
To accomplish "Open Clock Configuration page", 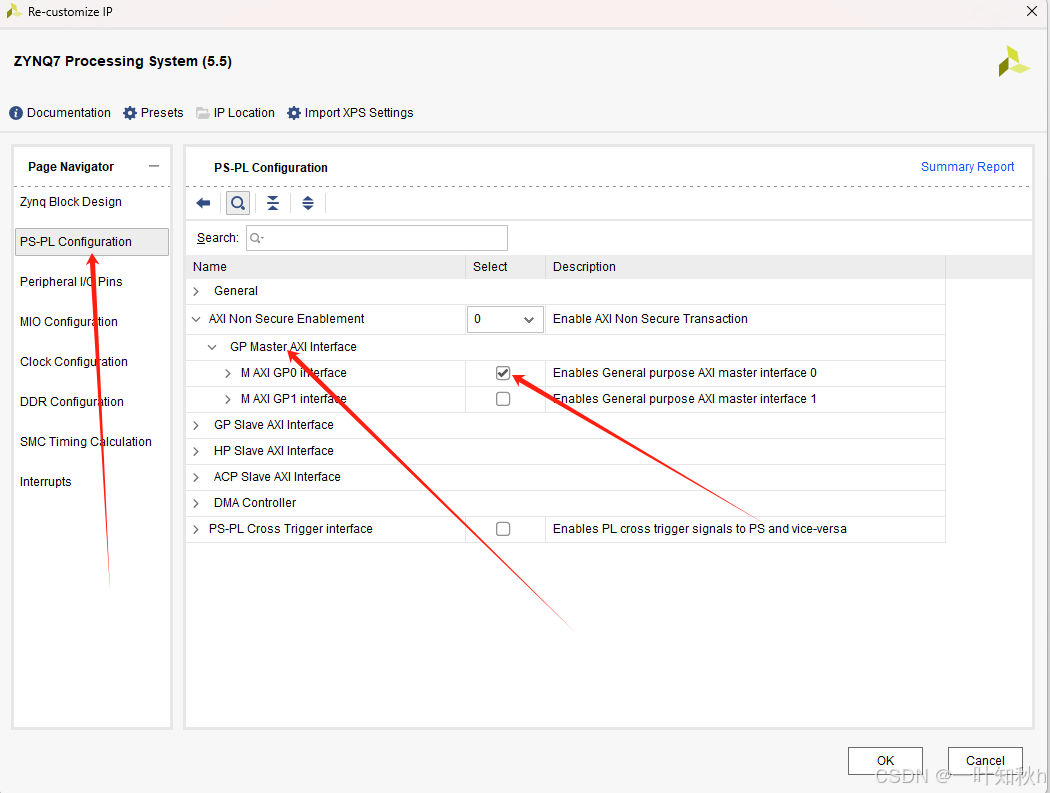I will [x=74, y=362].
